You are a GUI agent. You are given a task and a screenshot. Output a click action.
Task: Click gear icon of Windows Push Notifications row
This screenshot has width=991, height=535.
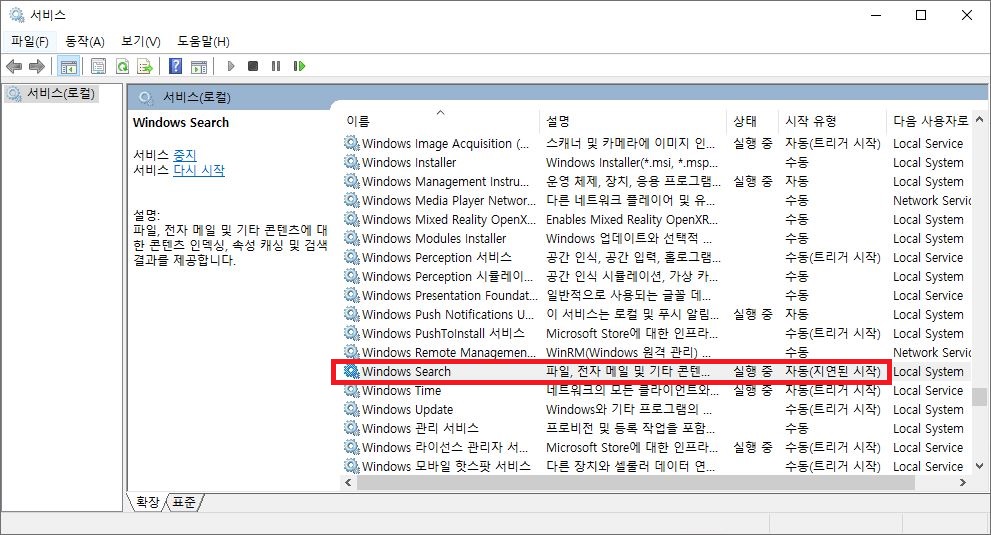point(351,314)
